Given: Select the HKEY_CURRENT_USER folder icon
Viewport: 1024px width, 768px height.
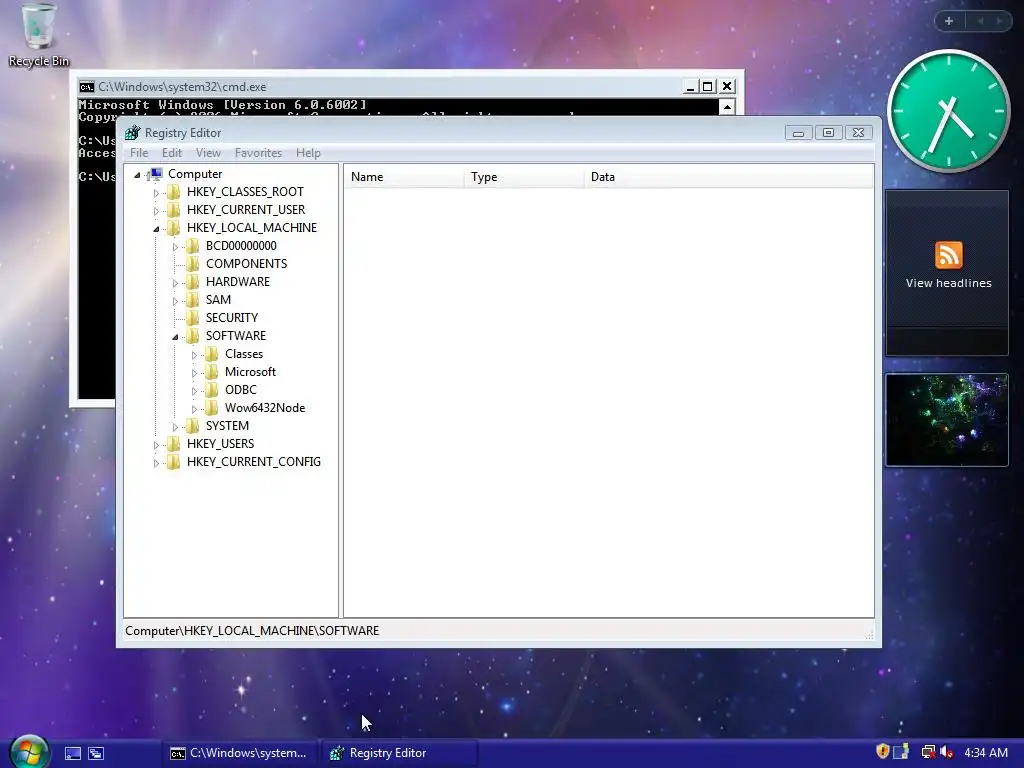Looking at the screenshot, I should 174,210.
